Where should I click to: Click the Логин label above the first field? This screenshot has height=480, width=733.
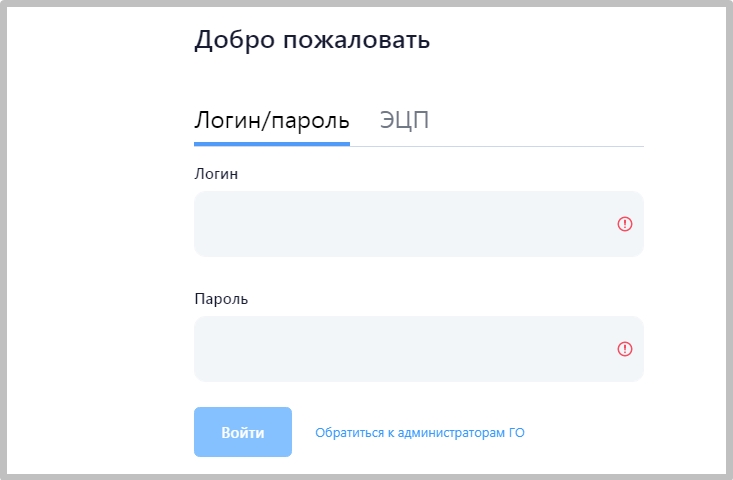pyautogui.click(x=216, y=173)
